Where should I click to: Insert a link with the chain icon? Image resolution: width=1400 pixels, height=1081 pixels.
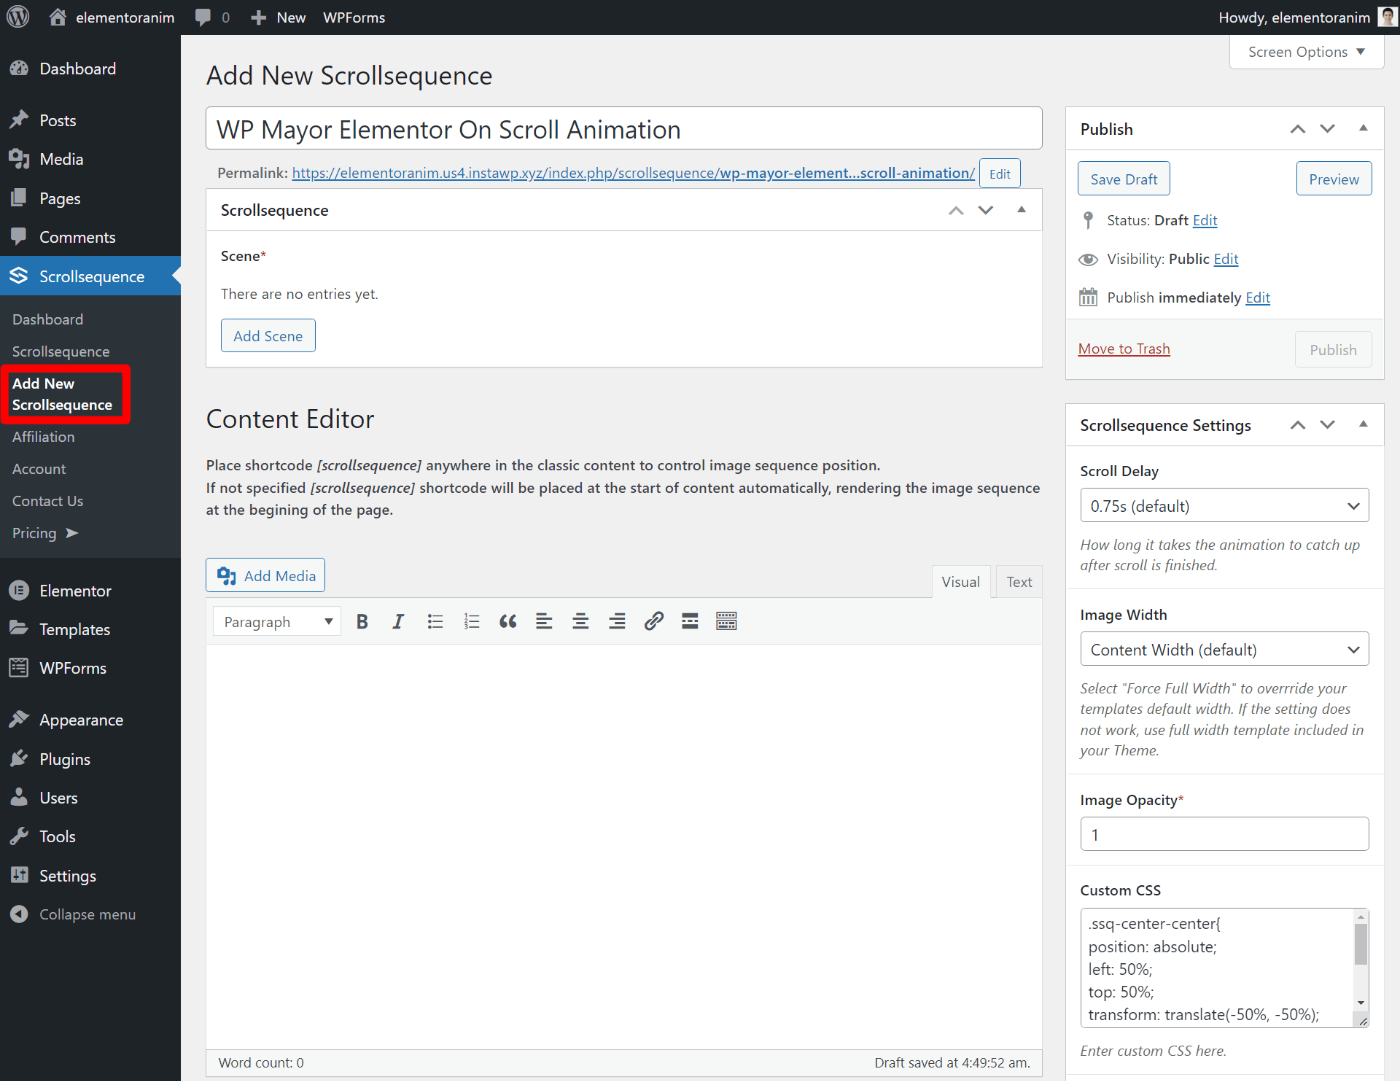click(654, 622)
